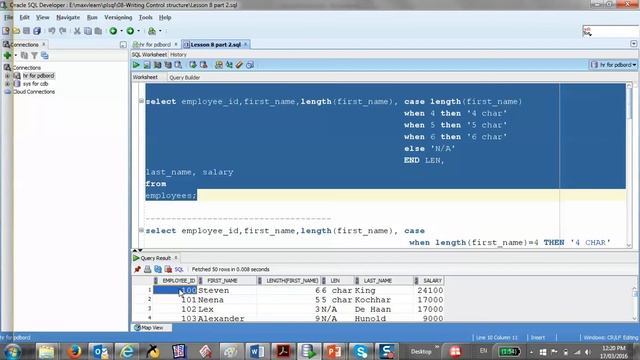Open Firefox from the taskbar
This screenshot has height=360, width=640.
pyautogui.click(x=74, y=351)
